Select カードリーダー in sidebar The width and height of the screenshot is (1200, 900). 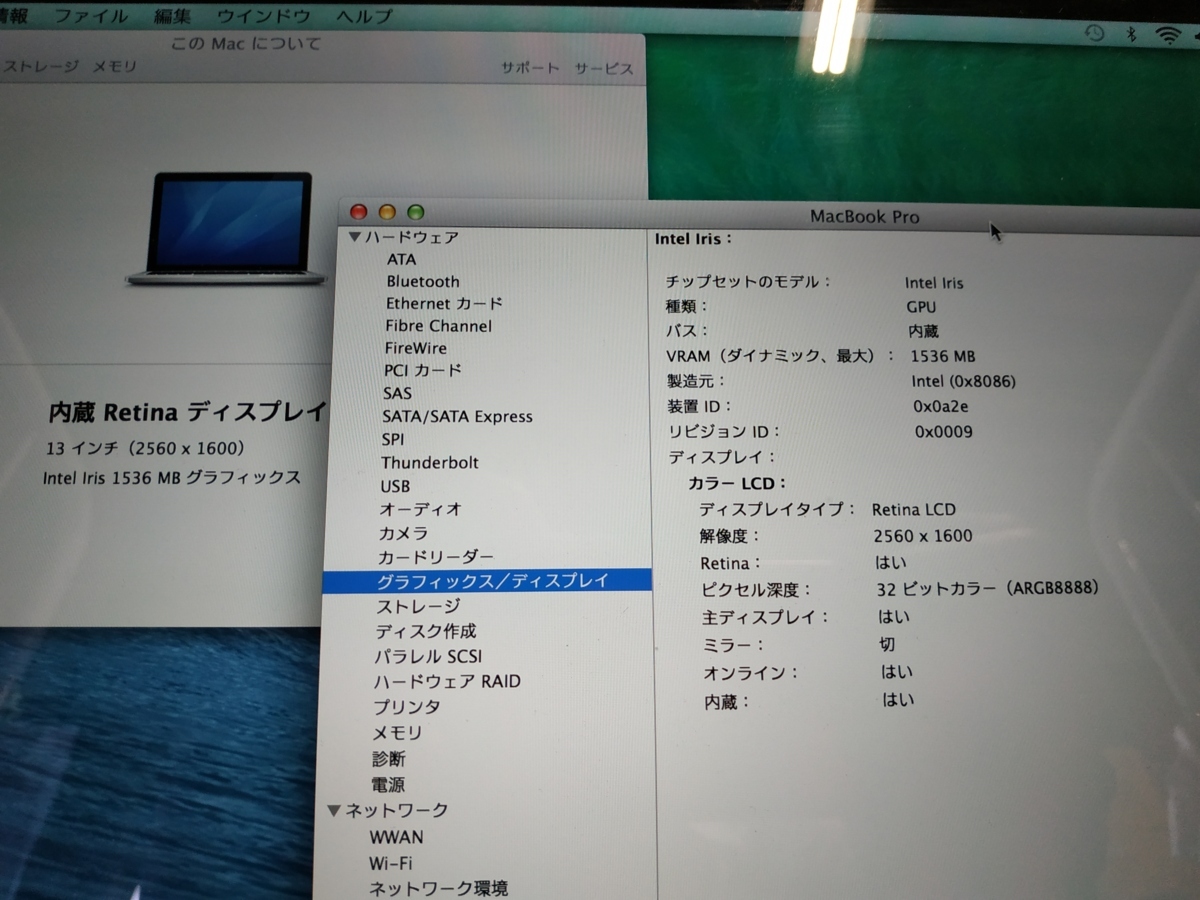(436, 557)
